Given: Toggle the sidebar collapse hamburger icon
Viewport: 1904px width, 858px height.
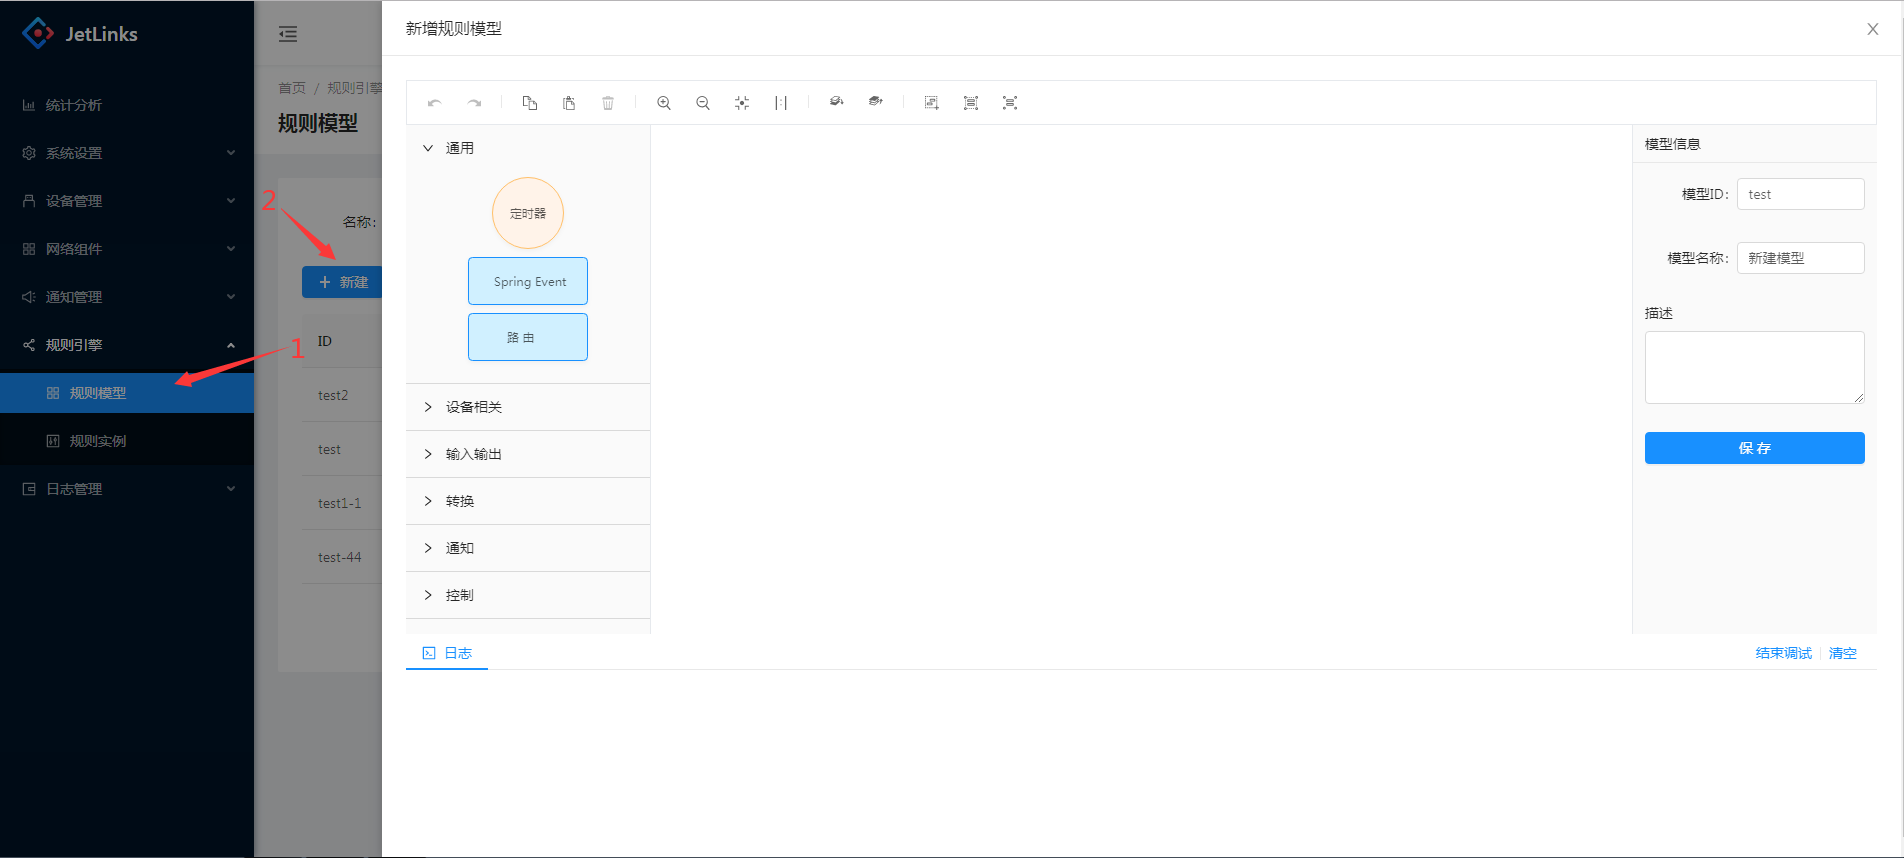Looking at the screenshot, I should [288, 34].
